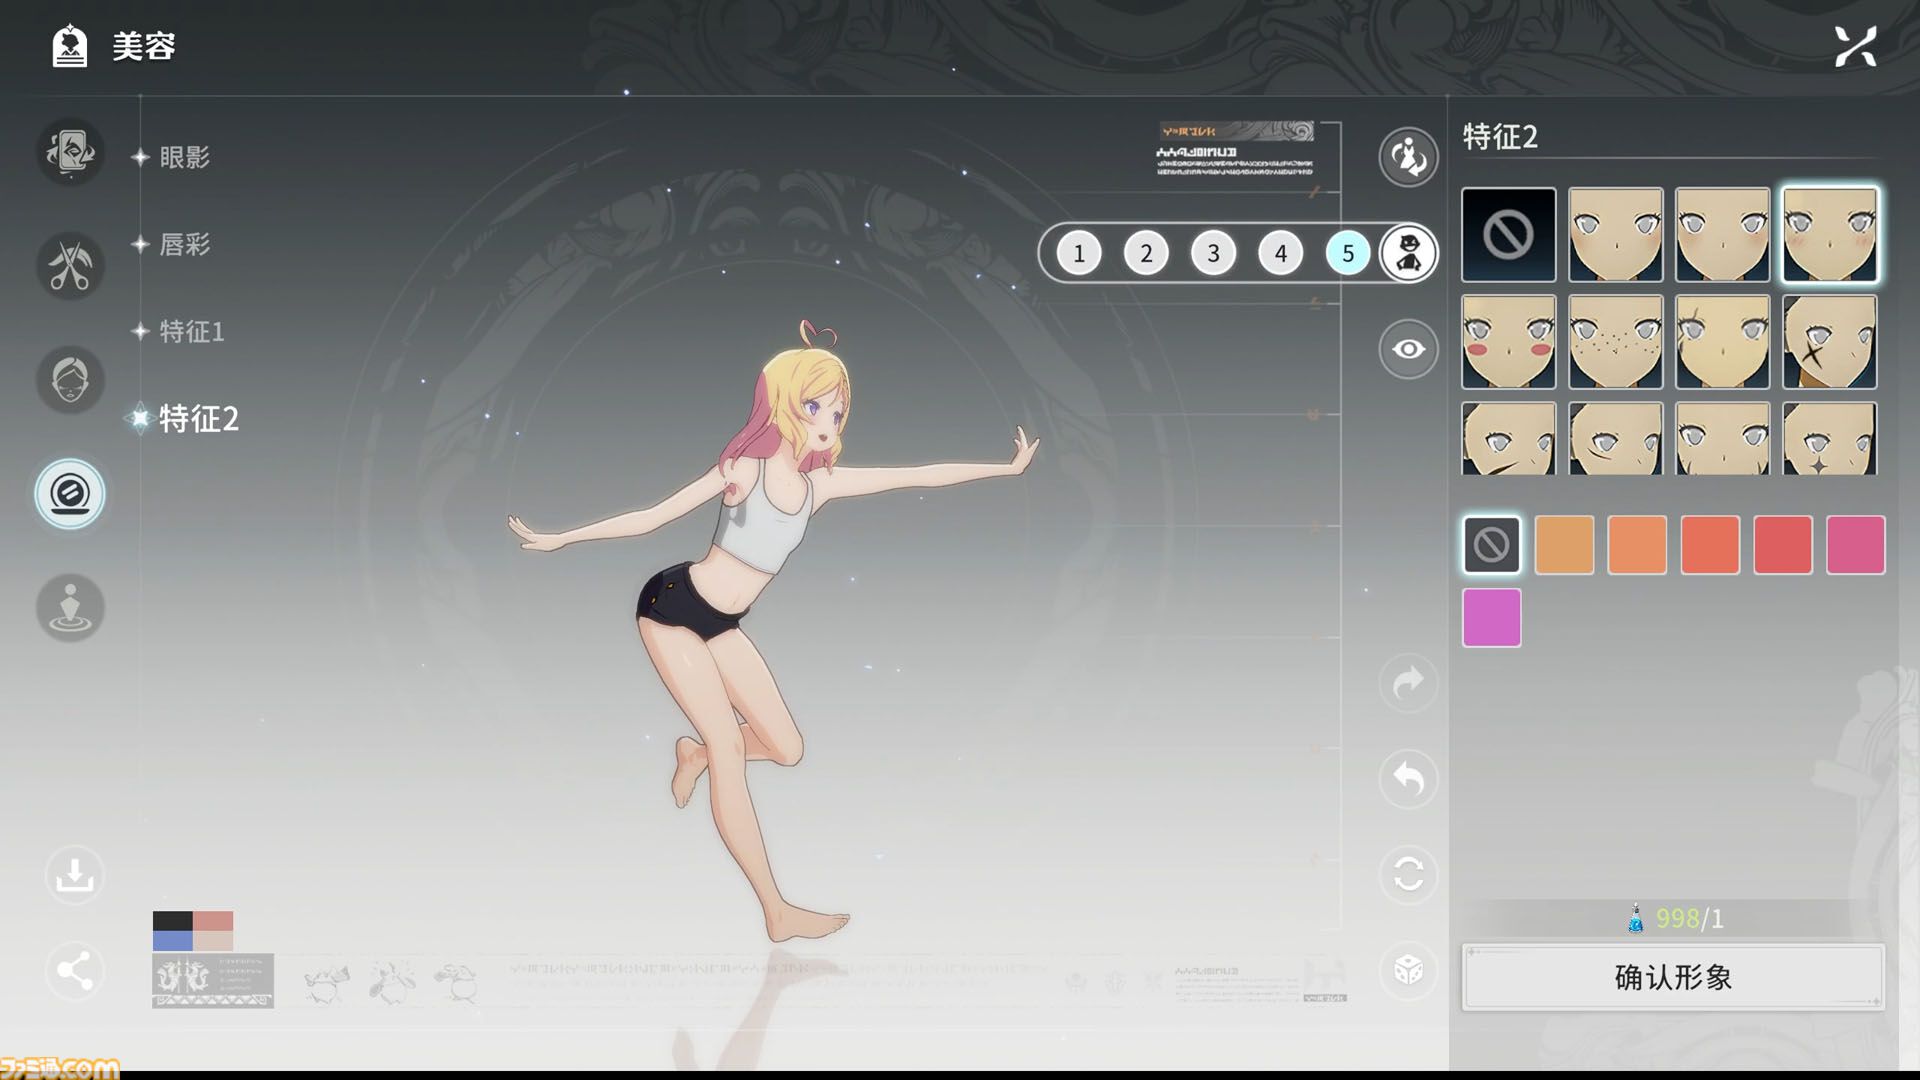1920x1080 pixels.
Task: Select the 特征2 menu item
Action: [199, 418]
